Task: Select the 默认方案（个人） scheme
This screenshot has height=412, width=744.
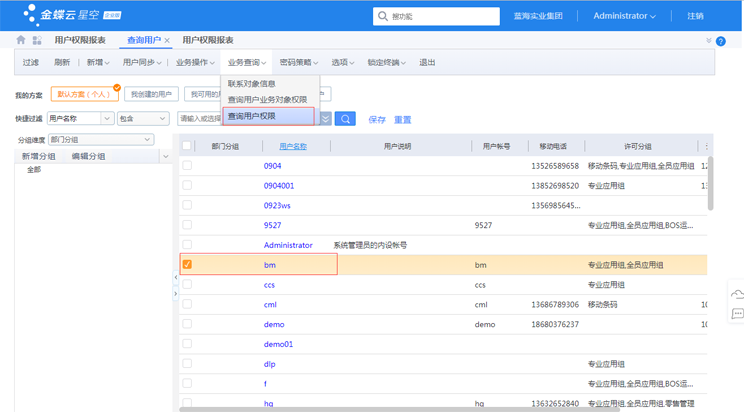Action: coord(84,94)
